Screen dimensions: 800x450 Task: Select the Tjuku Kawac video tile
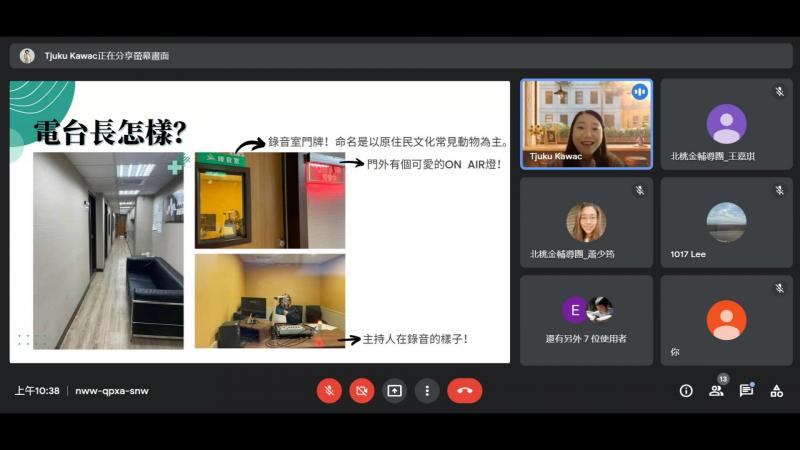click(x=586, y=124)
